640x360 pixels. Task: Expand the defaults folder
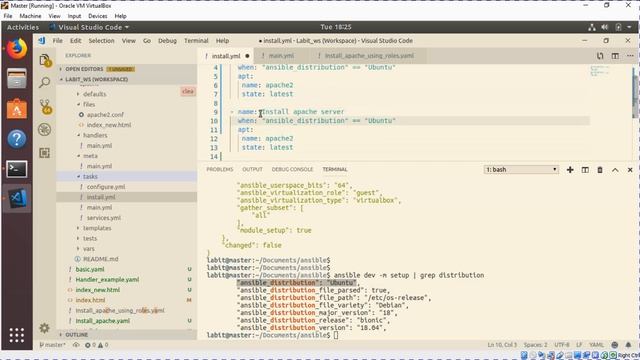[94, 94]
